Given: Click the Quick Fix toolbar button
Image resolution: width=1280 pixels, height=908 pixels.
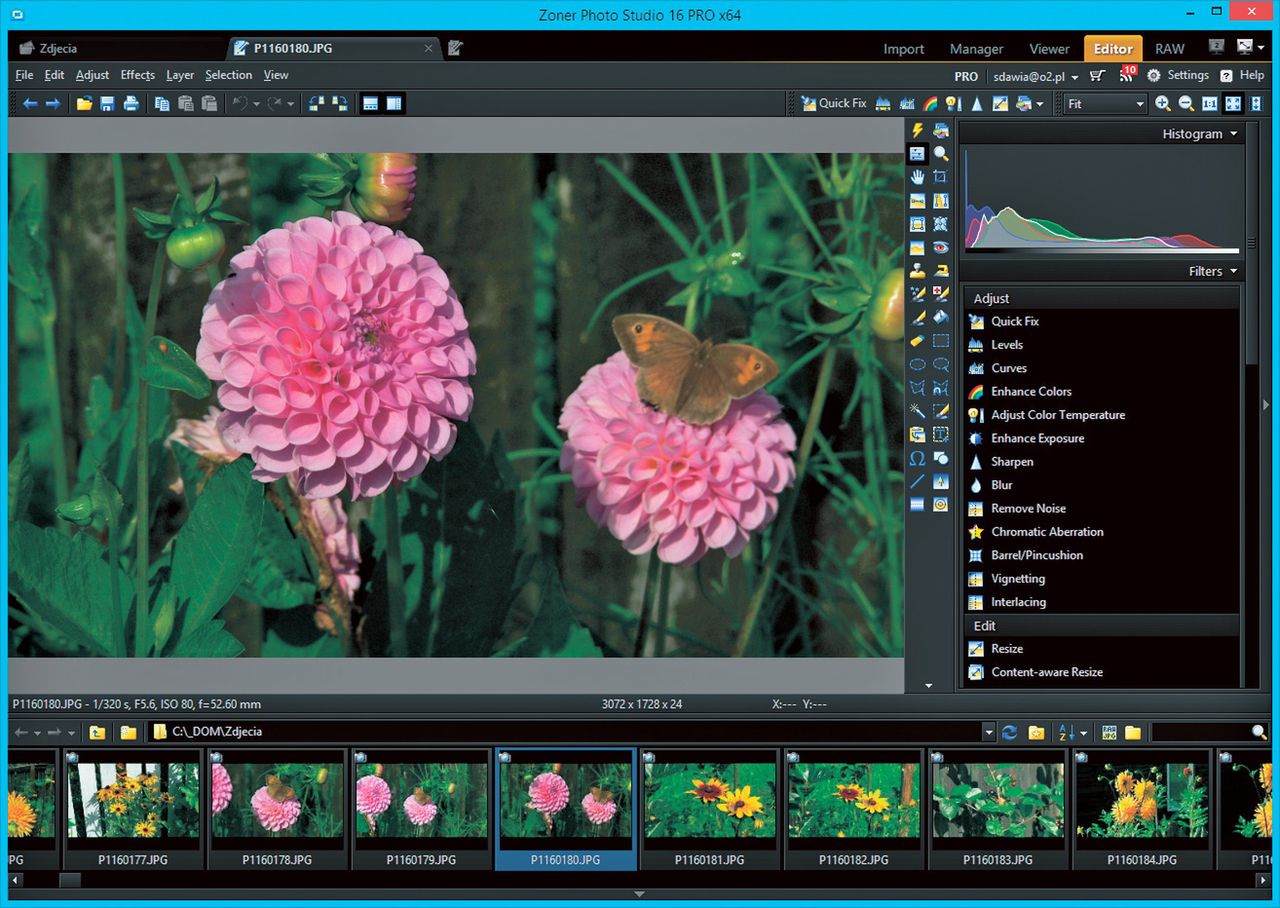Looking at the screenshot, I should click(x=834, y=103).
